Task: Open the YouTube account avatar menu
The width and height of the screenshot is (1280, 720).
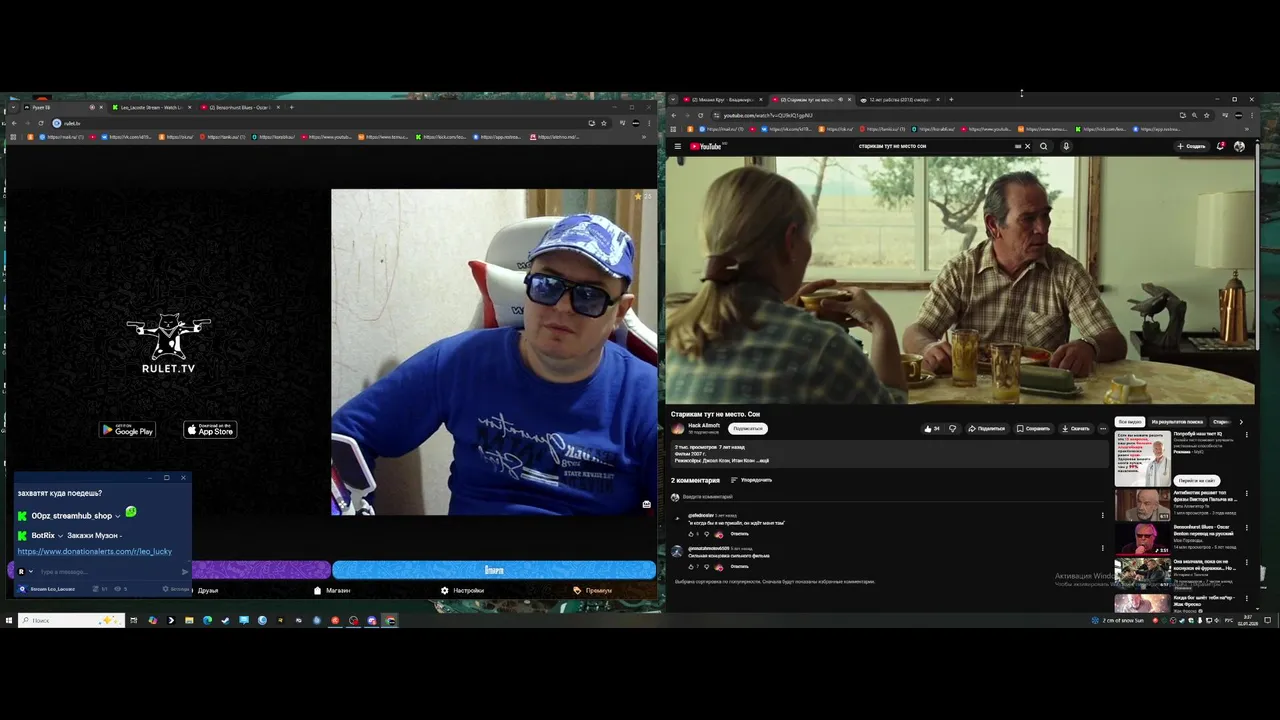Action: (1239, 146)
